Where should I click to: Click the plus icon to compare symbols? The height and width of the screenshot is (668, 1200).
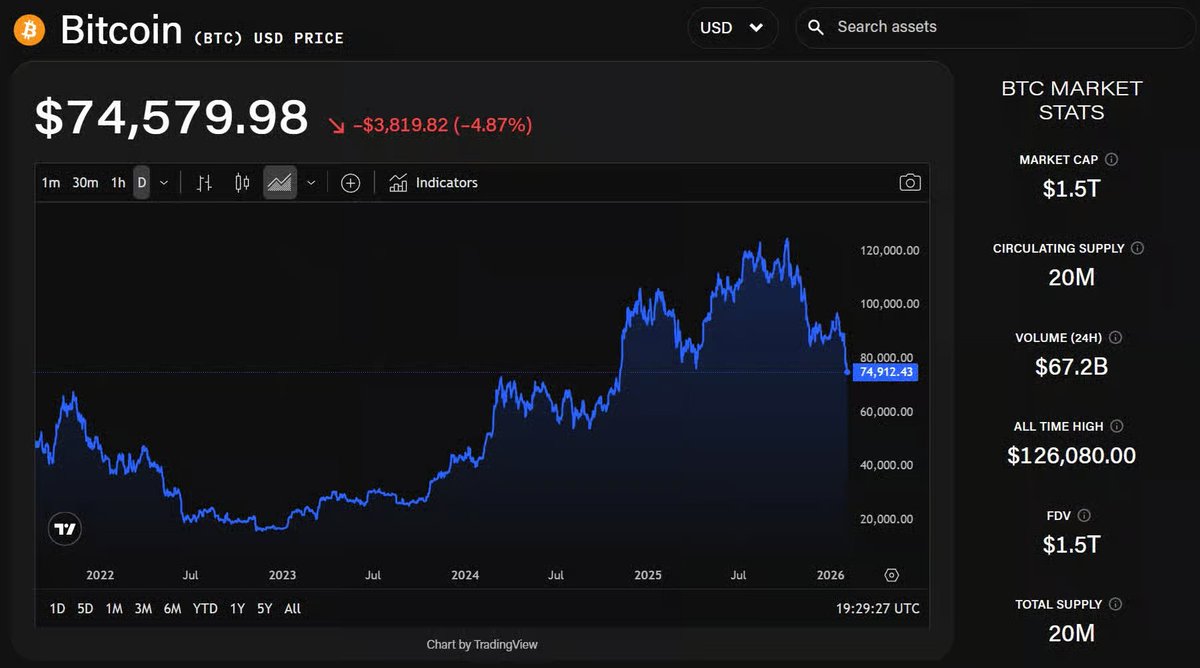350,182
